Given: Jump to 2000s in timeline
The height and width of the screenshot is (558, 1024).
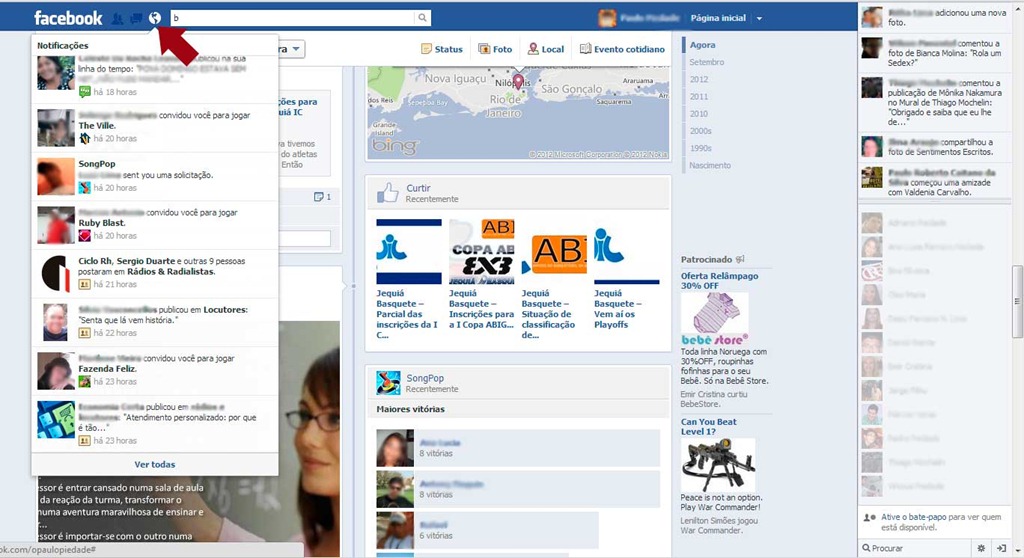Looking at the screenshot, I should point(701,131).
